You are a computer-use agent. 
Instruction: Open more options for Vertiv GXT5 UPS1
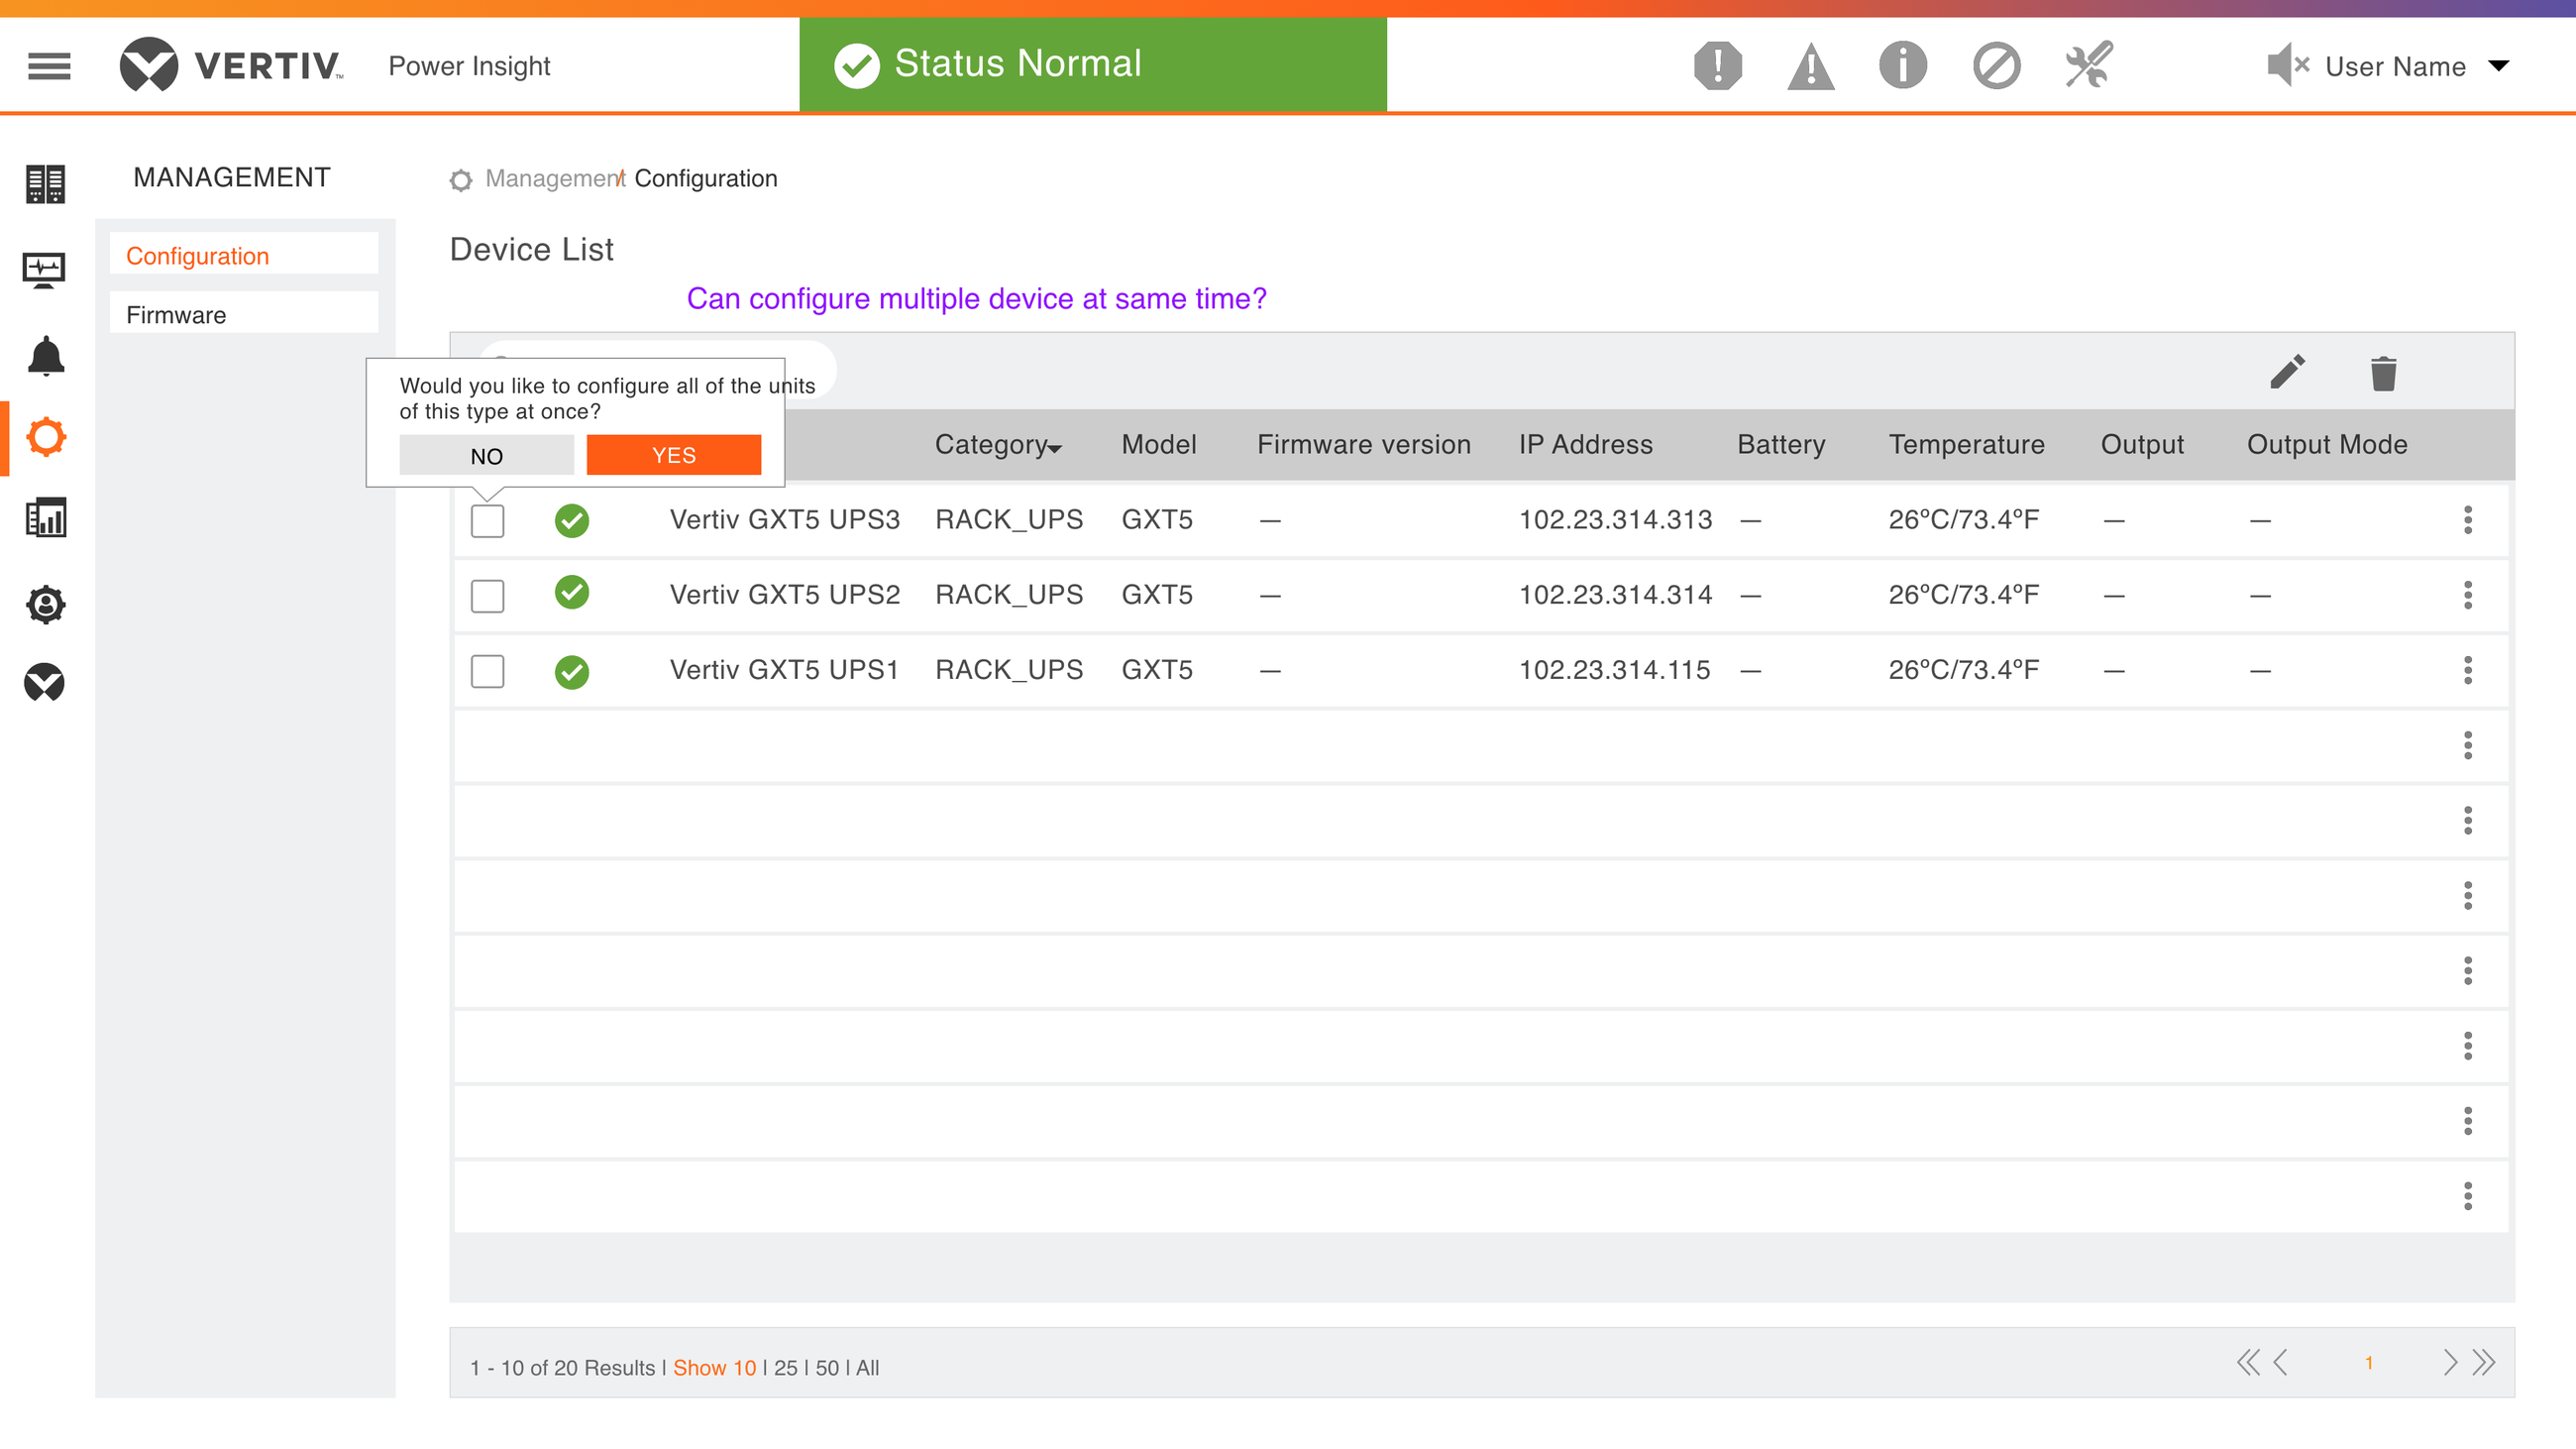(x=2468, y=670)
